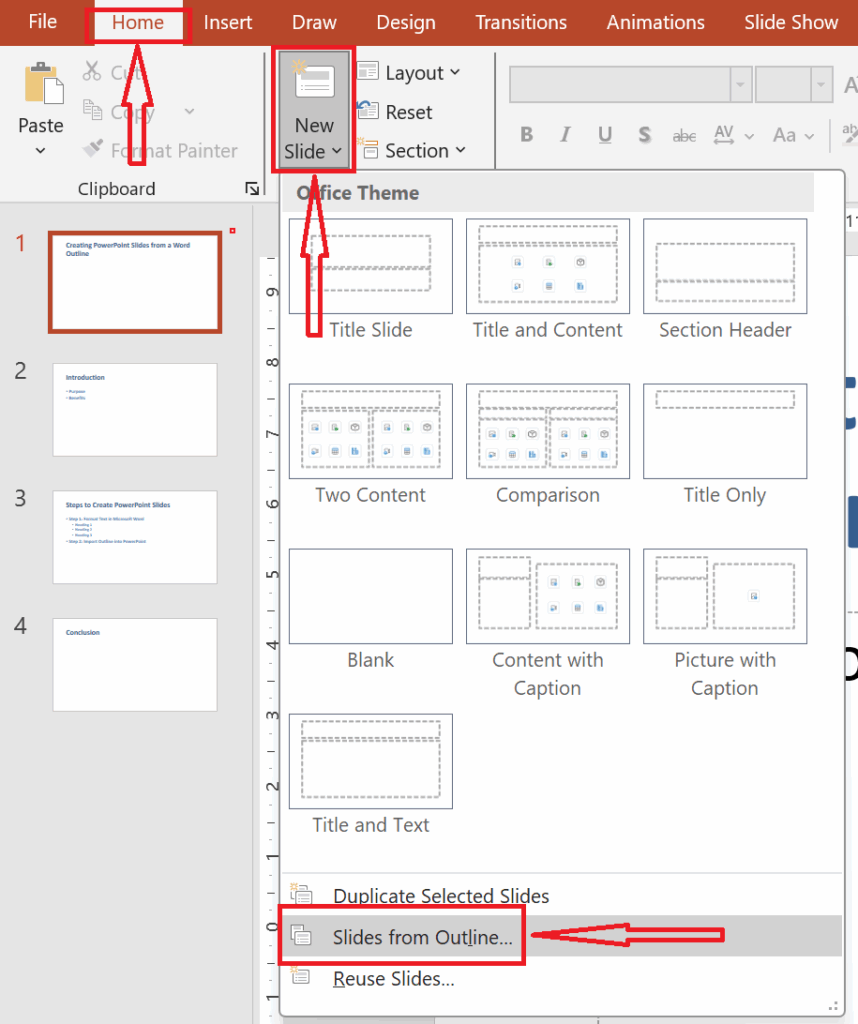Click the Text Shadow icon
Viewport: 858px width, 1024px height.
644,135
